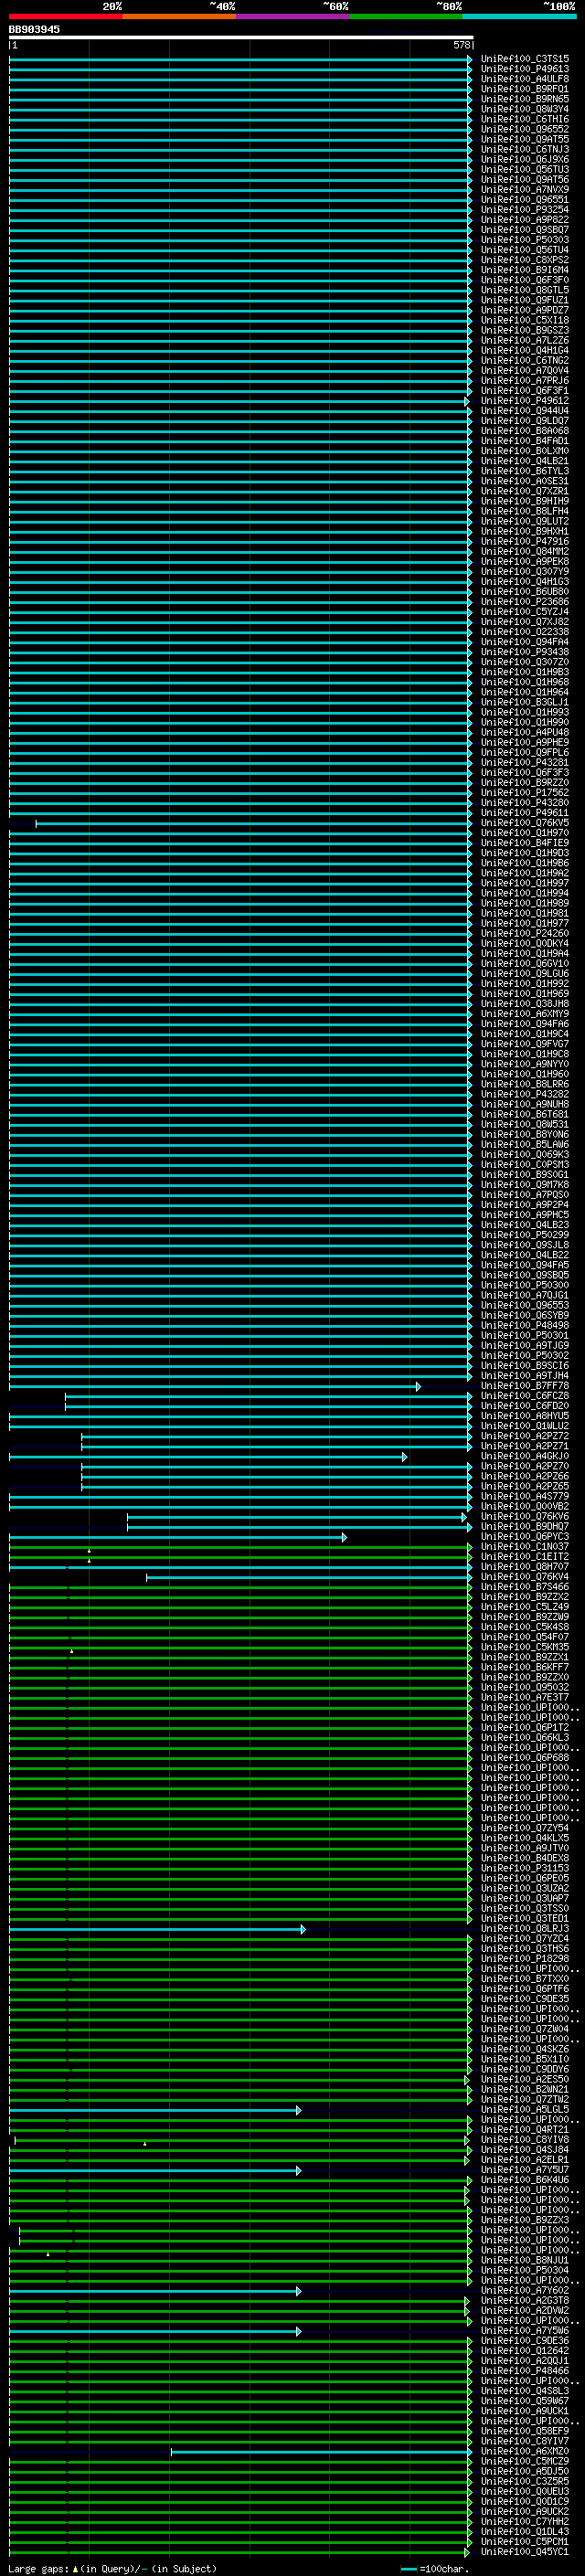Image resolution: width=585 pixels, height=2576 pixels.
Task: Click the UniRef100_Q95032 label
Action: (525, 1688)
